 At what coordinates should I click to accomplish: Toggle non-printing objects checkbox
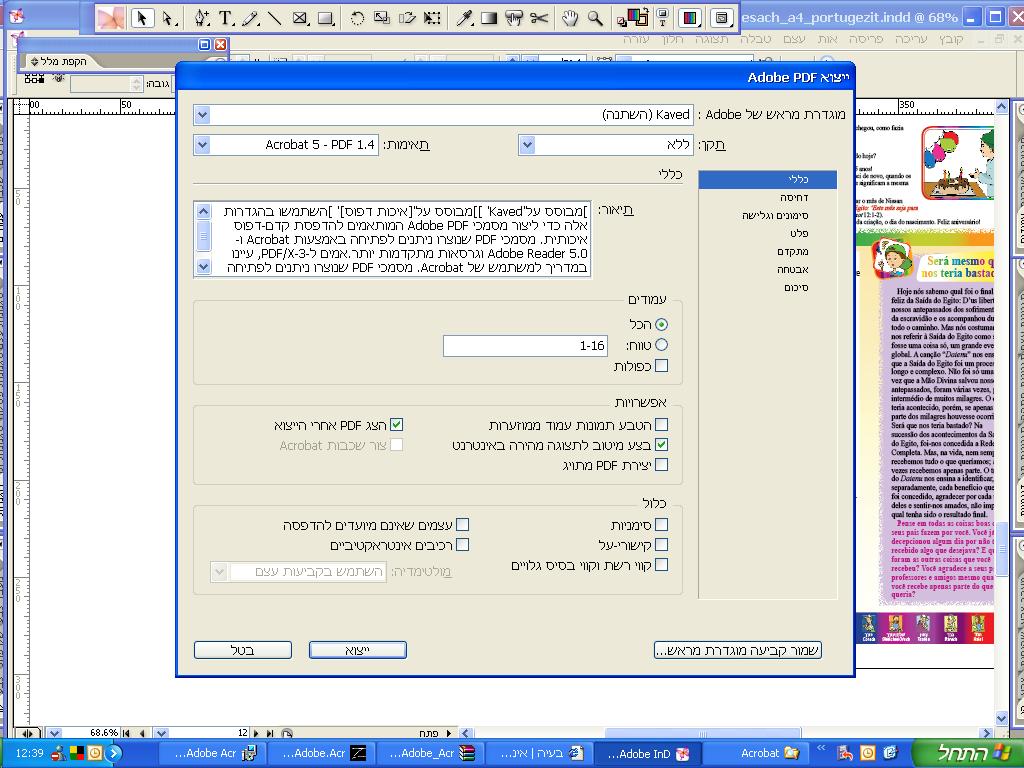click(x=462, y=524)
